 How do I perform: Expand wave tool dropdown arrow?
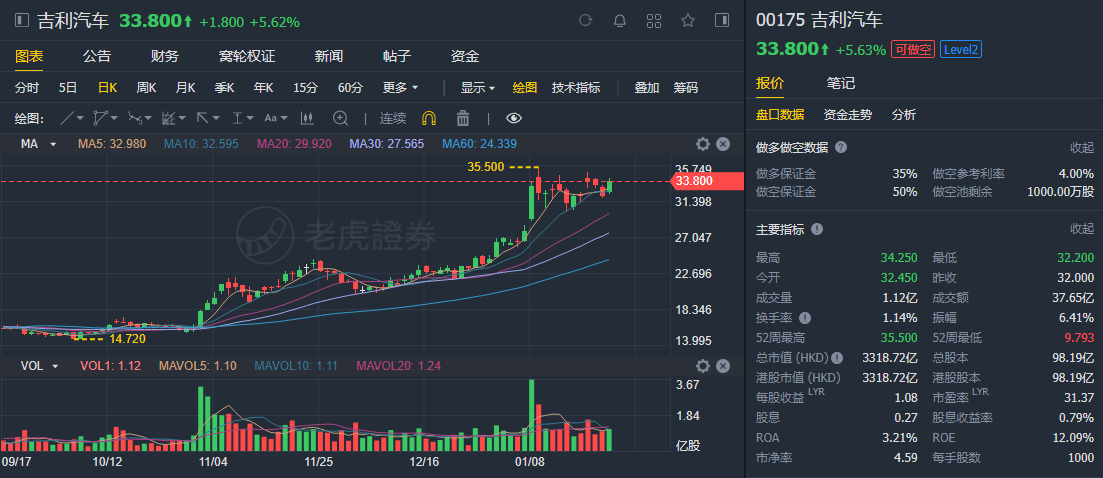pyautogui.click(x=148, y=118)
